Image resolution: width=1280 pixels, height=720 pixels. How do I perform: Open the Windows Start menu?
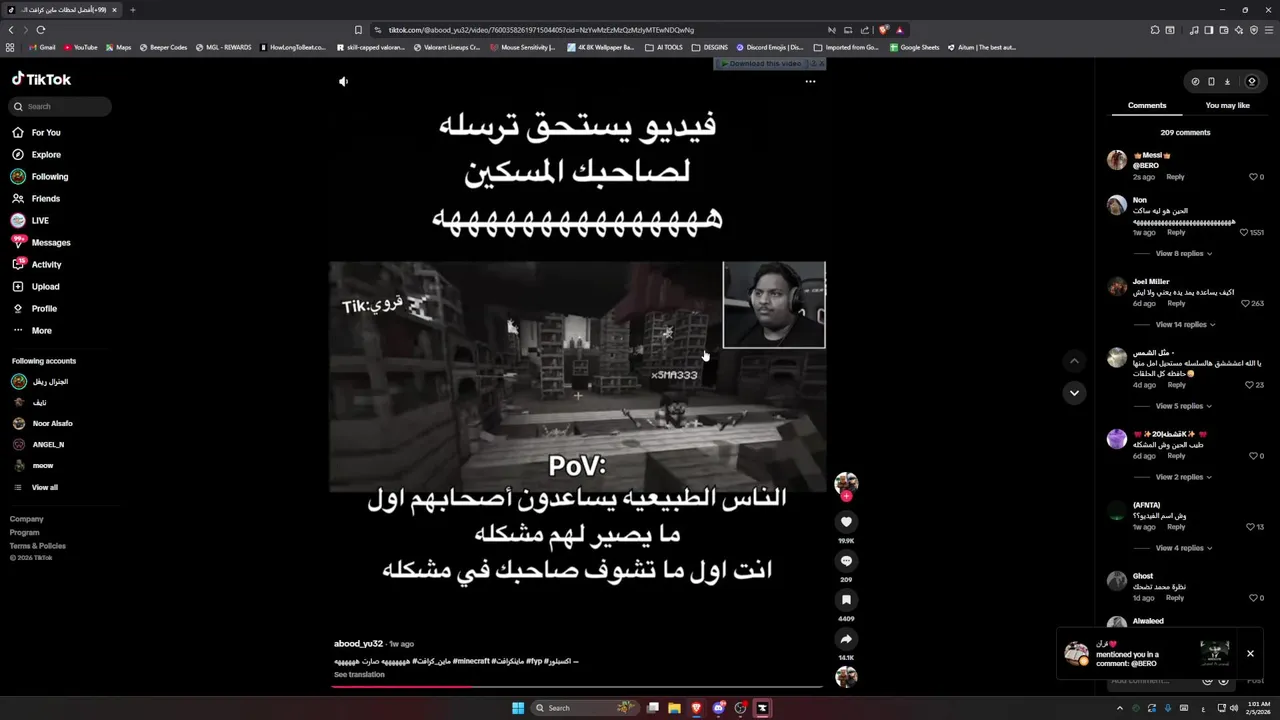pyautogui.click(x=518, y=708)
